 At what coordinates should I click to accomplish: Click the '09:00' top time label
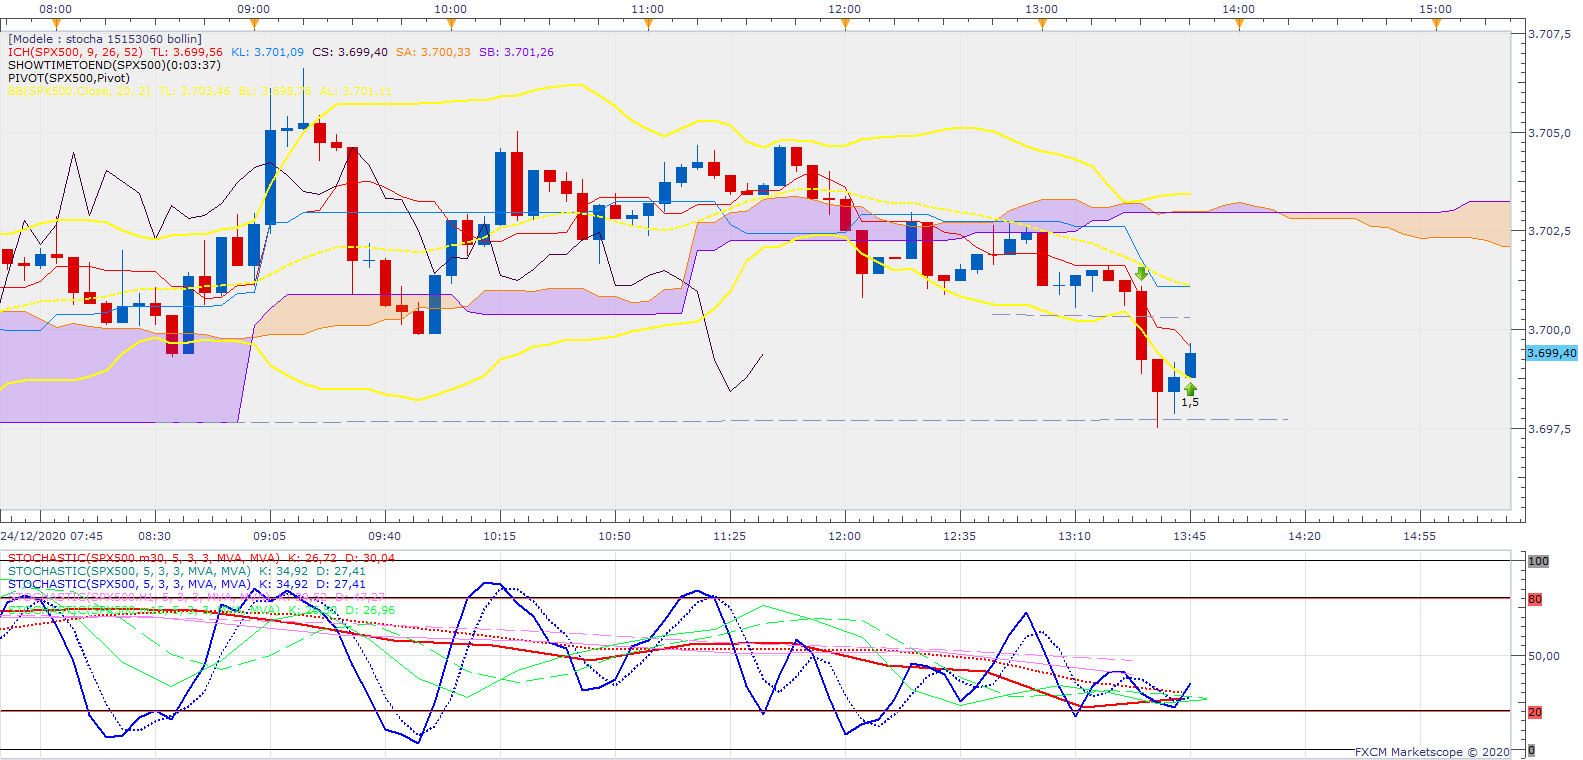pyautogui.click(x=254, y=9)
